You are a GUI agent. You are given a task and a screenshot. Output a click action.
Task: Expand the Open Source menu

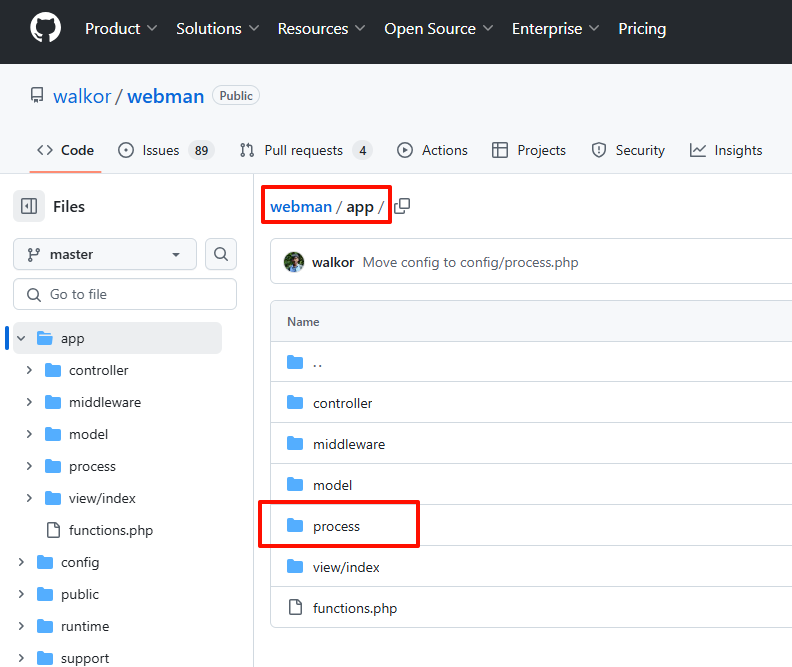click(438, 29)
